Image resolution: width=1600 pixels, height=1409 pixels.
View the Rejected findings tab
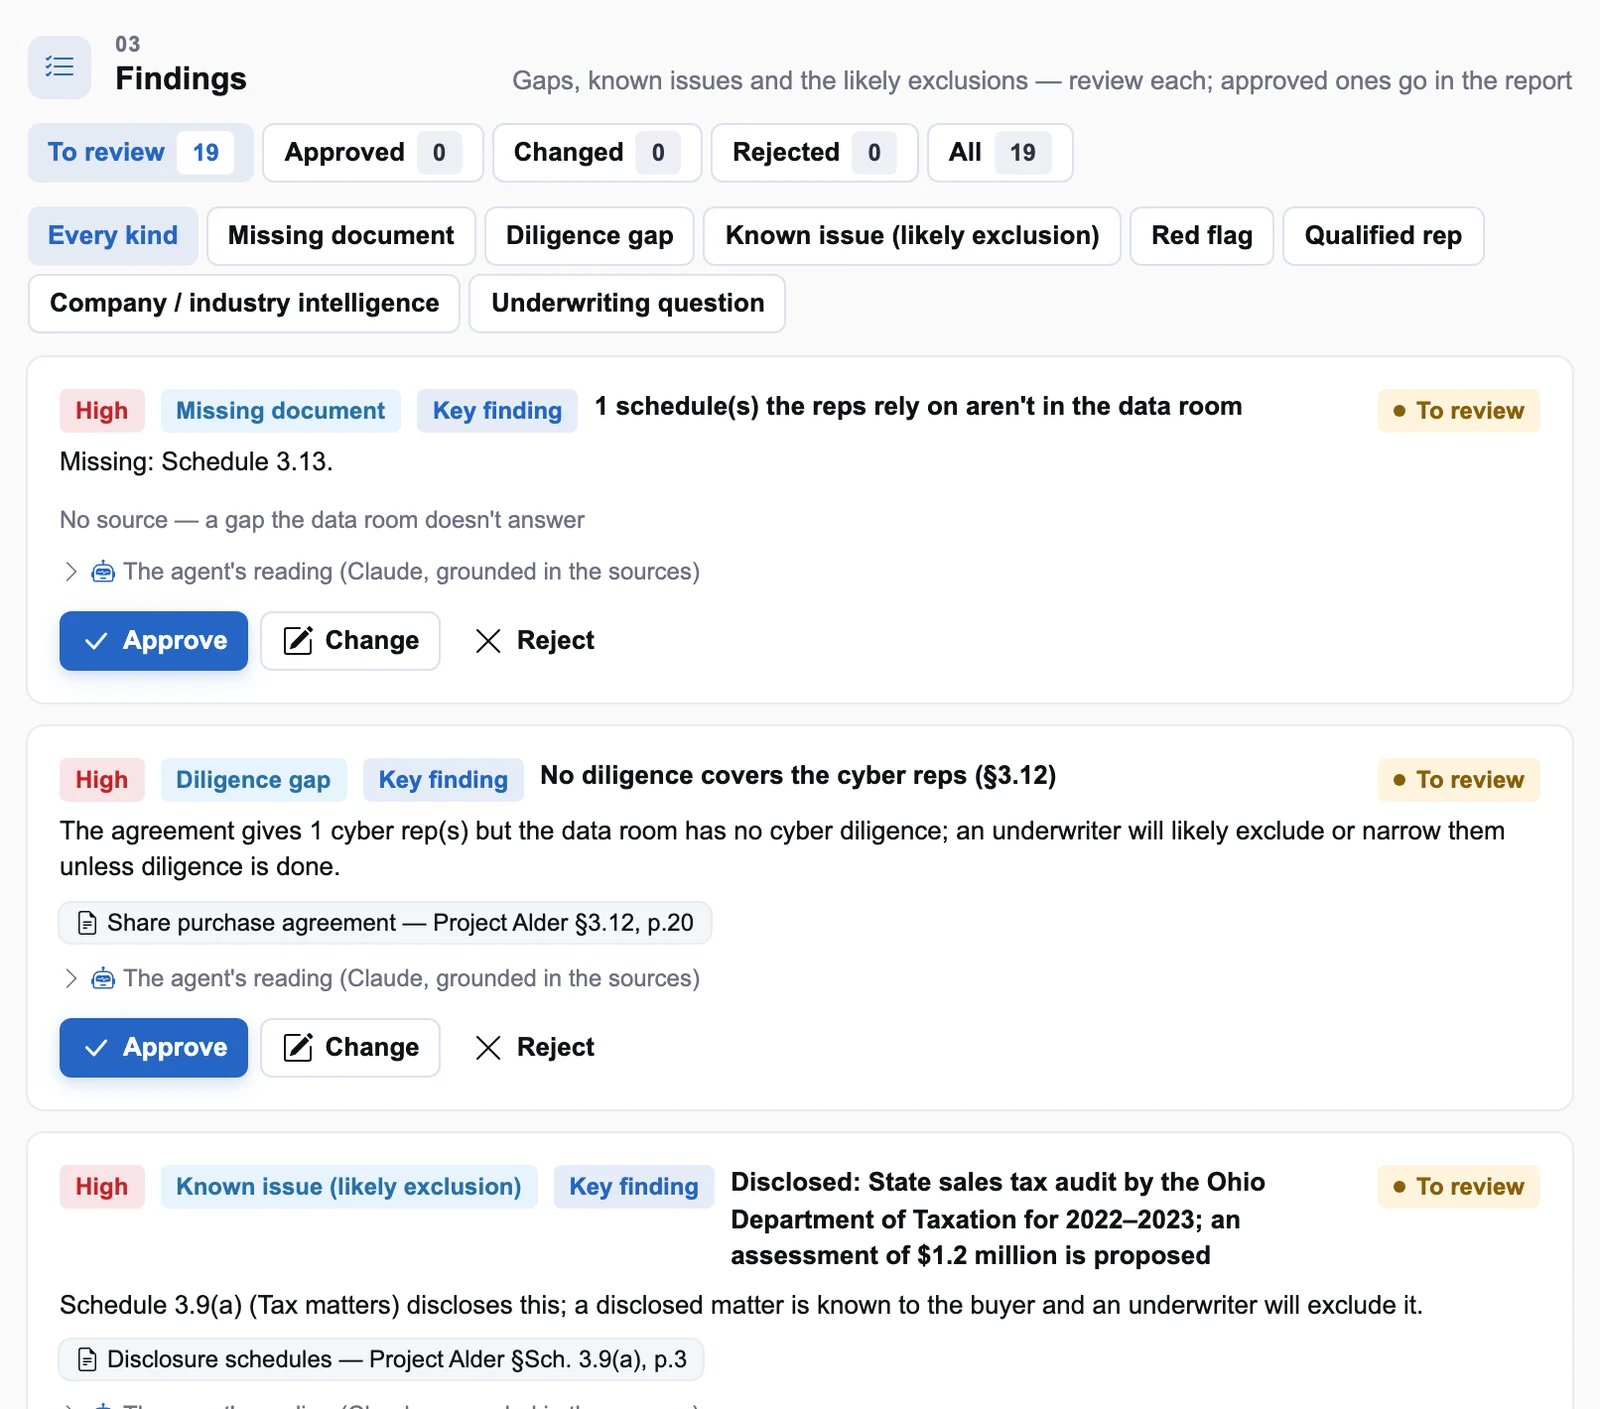(815, 153)
